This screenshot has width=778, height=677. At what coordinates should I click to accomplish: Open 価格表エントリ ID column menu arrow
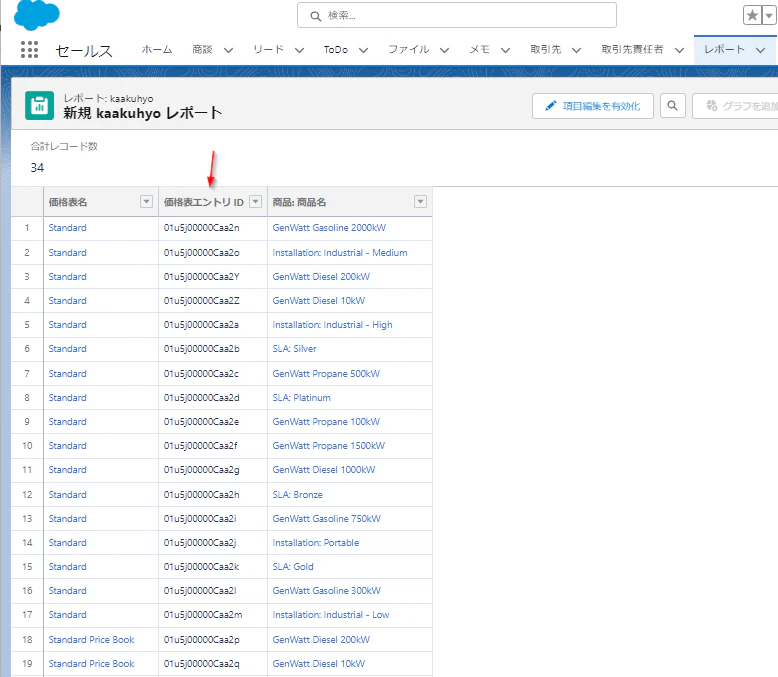(256, 202)
